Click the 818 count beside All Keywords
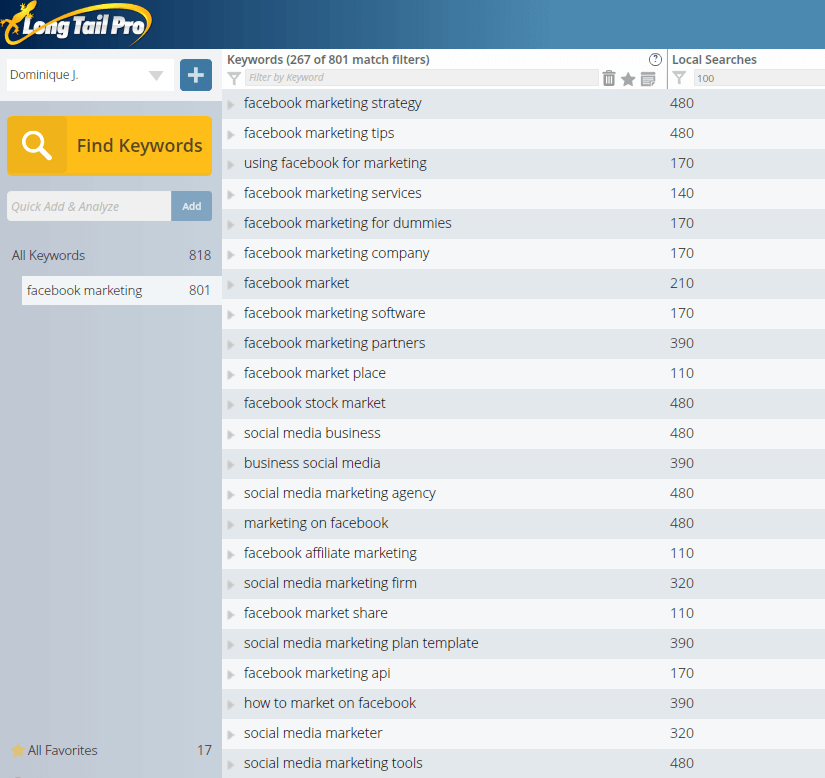825x778 pixels. point(200,255)
